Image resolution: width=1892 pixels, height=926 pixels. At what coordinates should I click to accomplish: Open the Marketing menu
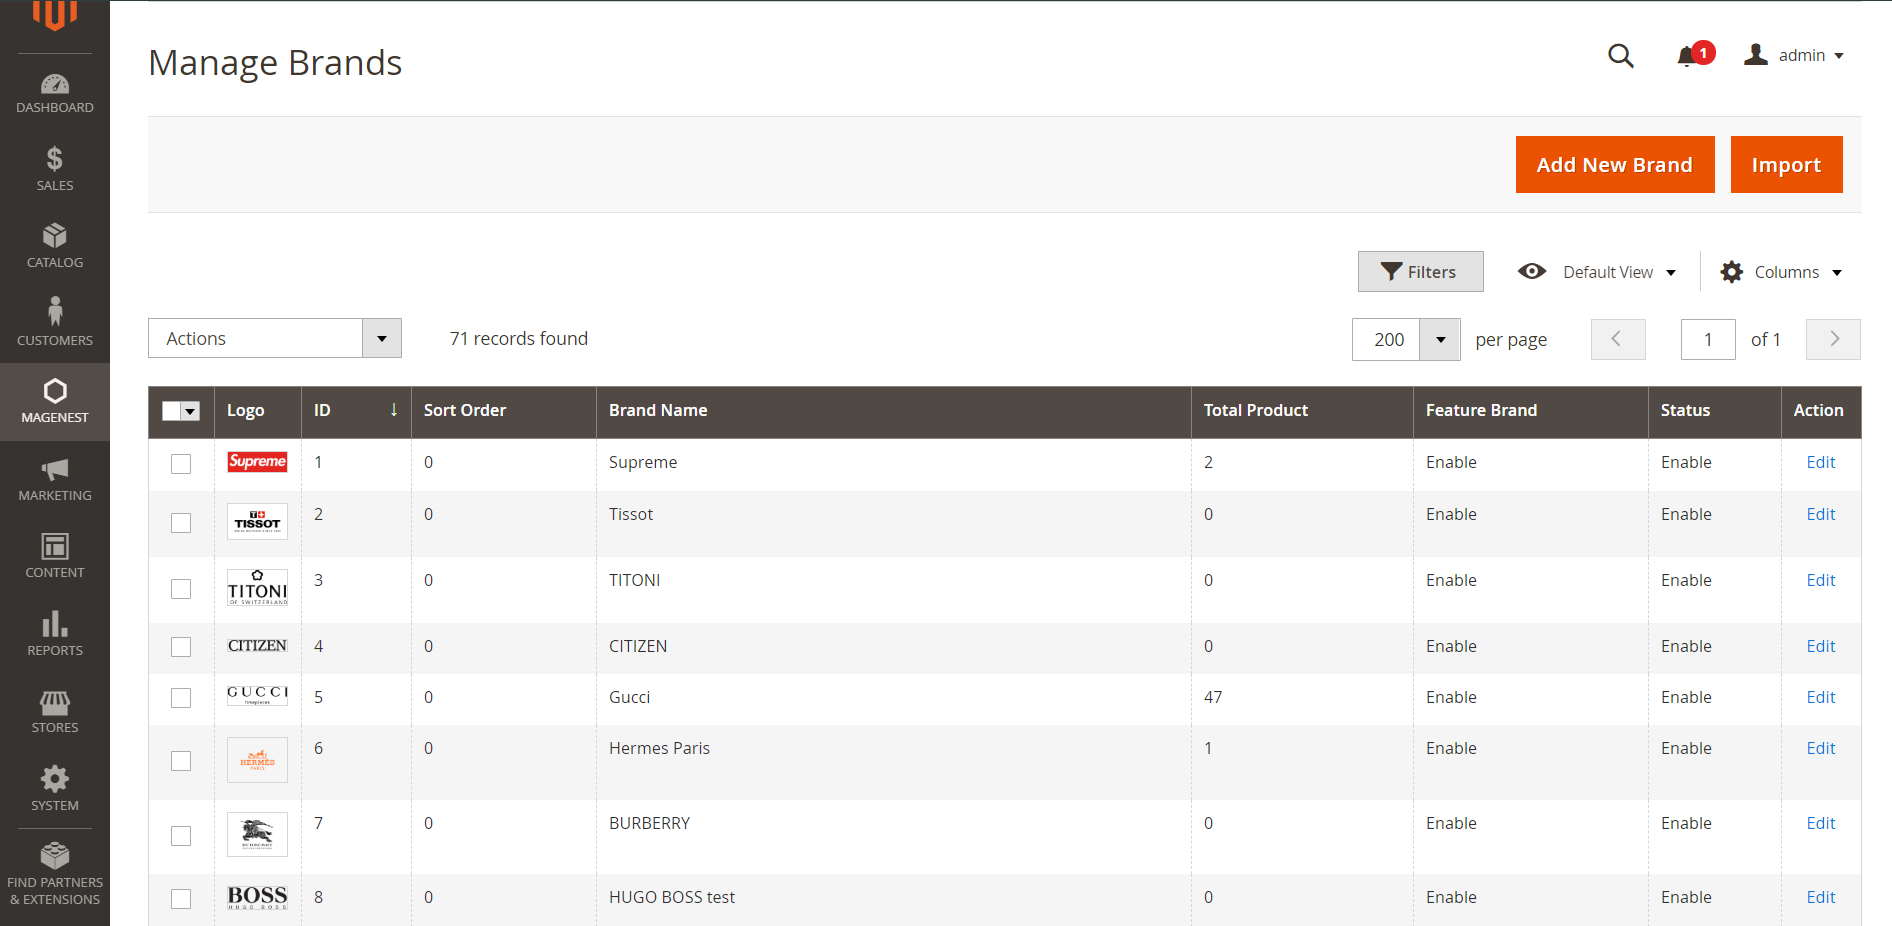click(55, 479)
